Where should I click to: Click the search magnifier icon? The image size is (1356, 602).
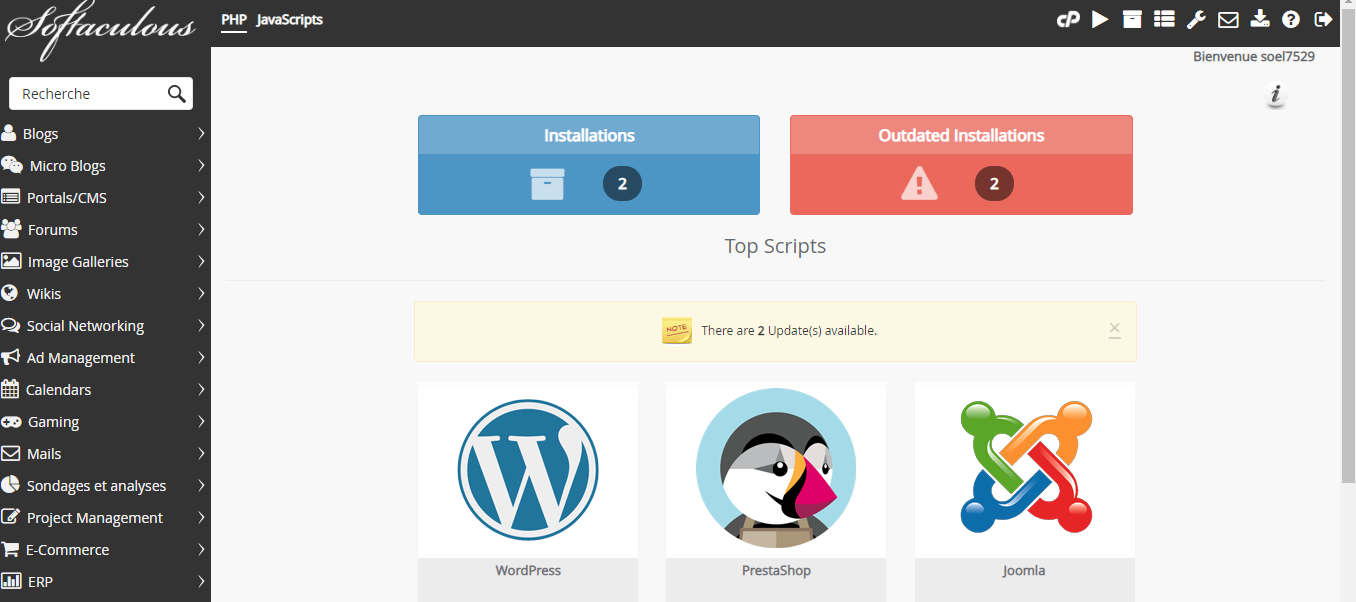tap(177, 94)
